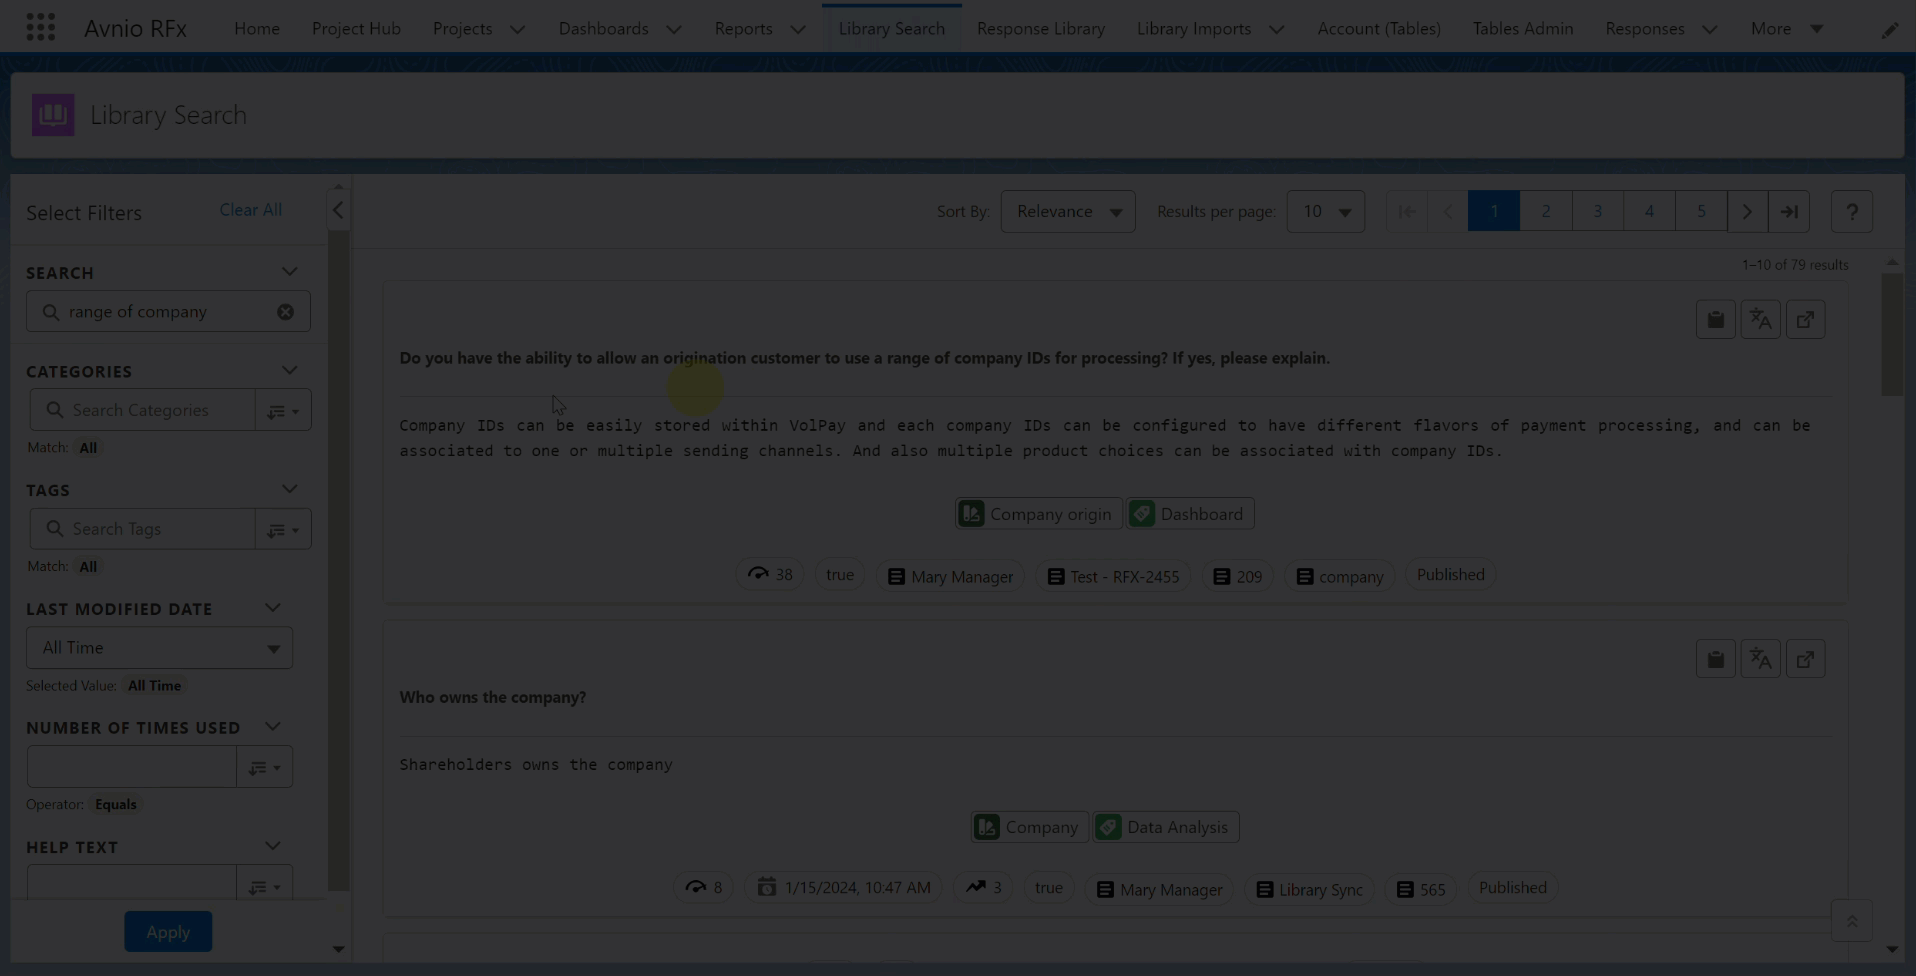The height and width of the screenshot is (976, 1916).
Task: Click the Data Analysis tag badge
Action: click(x=1165, y=827)
